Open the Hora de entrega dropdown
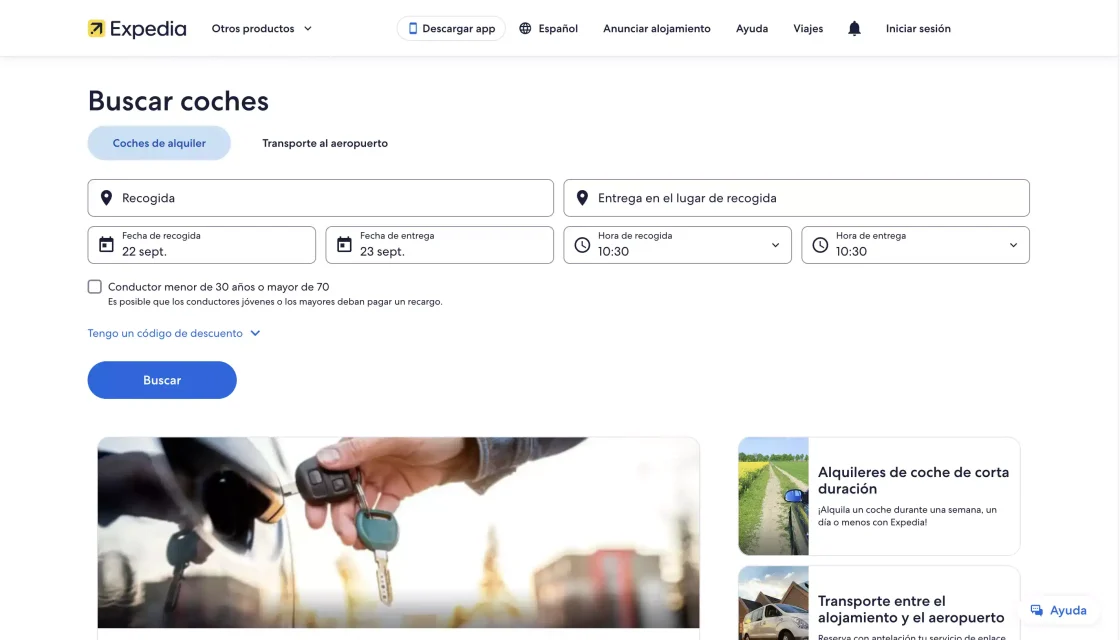Screen dimensions: 1120x640 [x=915, y=245]
